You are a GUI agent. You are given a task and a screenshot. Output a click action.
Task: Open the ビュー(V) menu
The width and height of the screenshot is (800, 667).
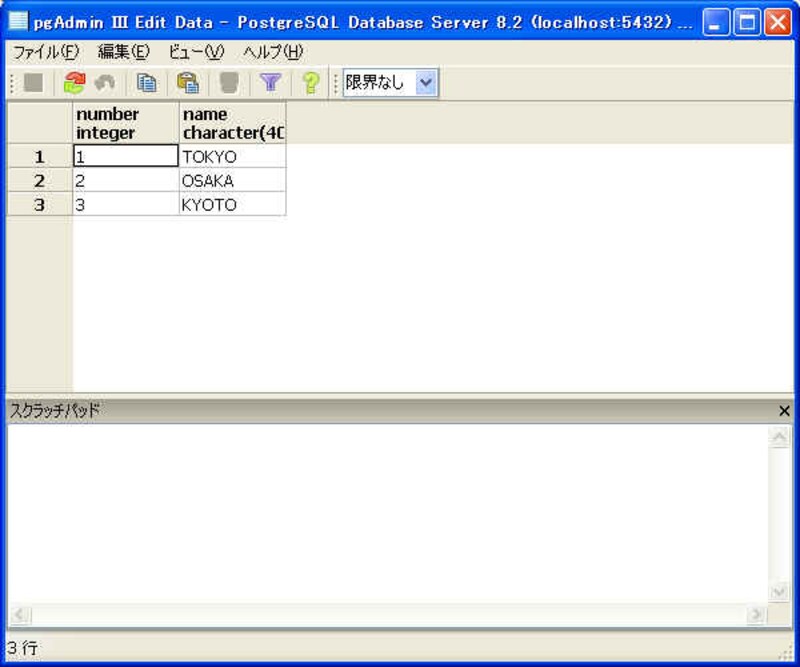[x=196, y=52]
